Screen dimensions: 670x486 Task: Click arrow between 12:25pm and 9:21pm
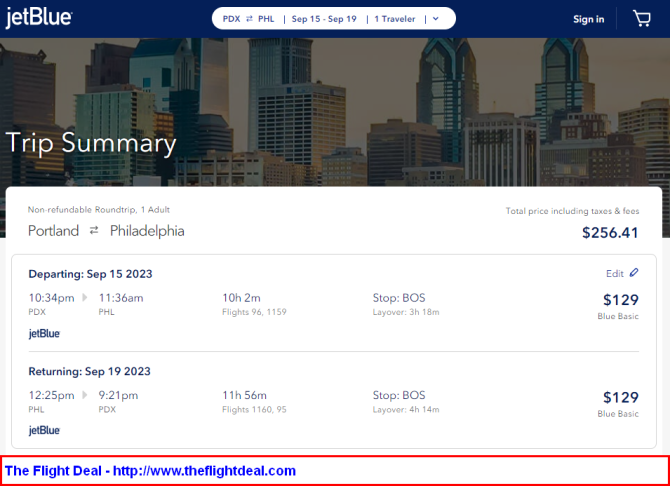(x=85, y=395)
